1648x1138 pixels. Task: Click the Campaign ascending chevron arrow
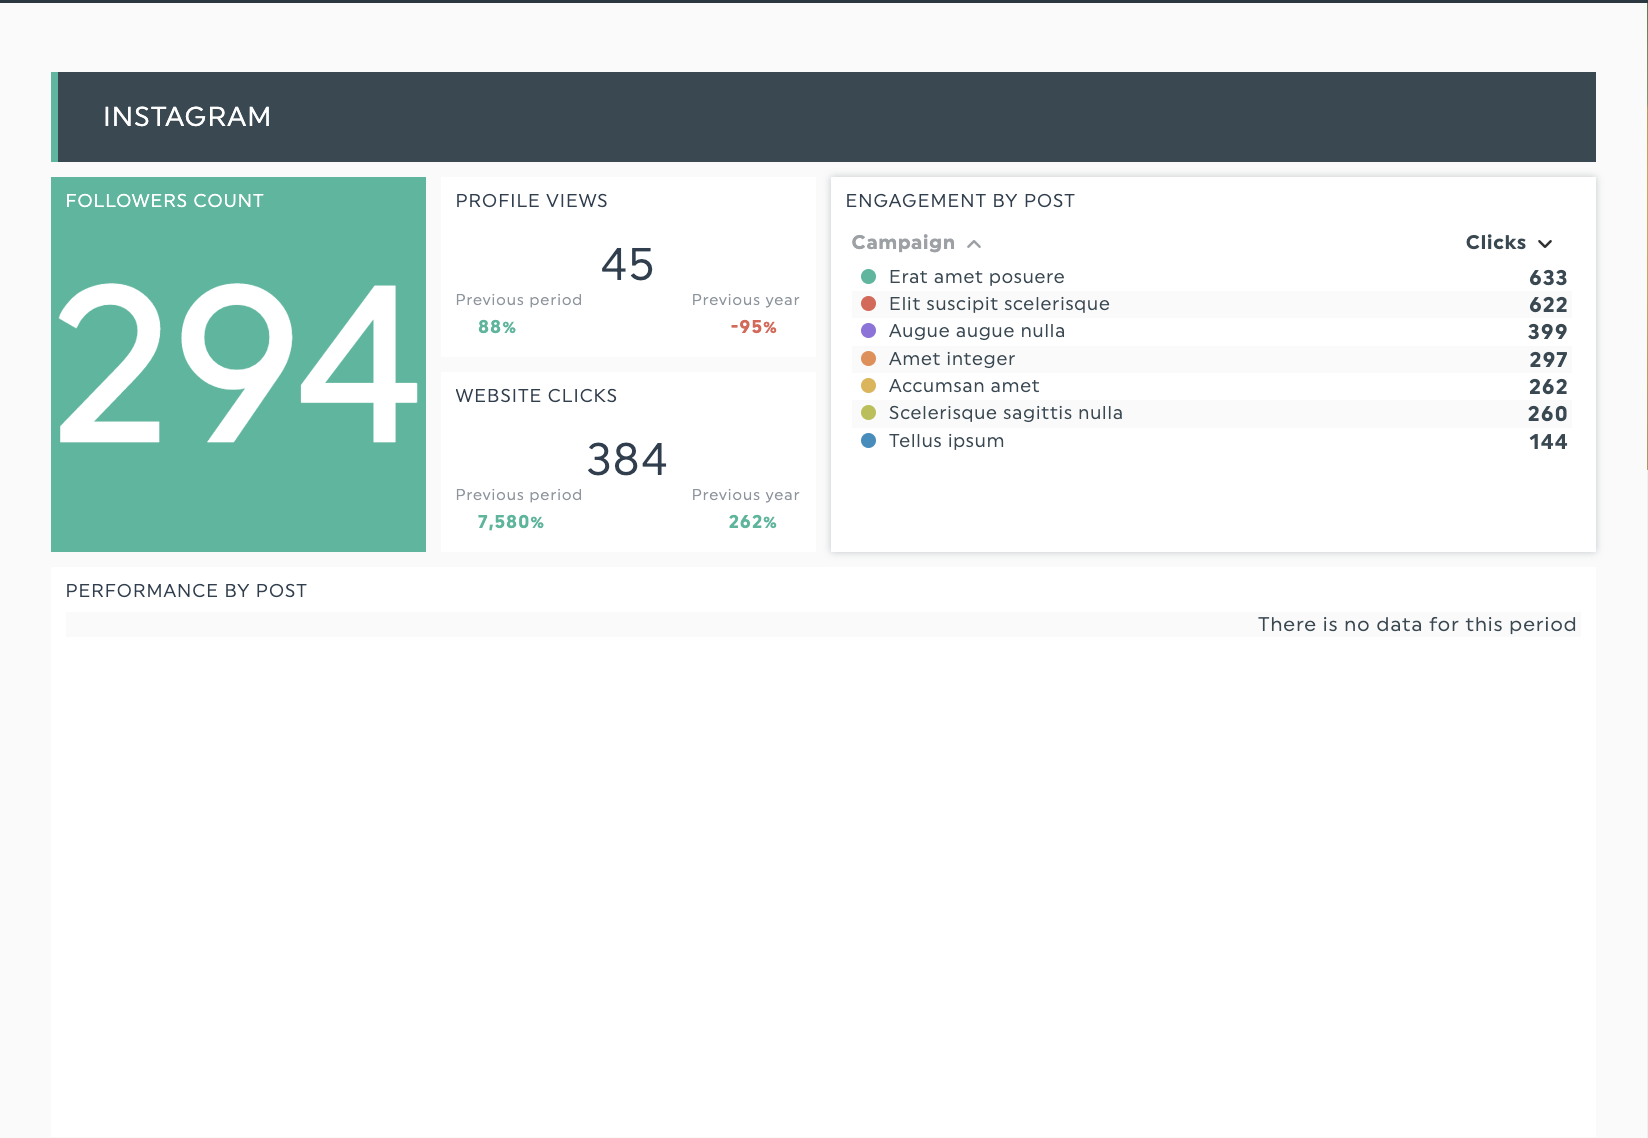pos(974,244)
